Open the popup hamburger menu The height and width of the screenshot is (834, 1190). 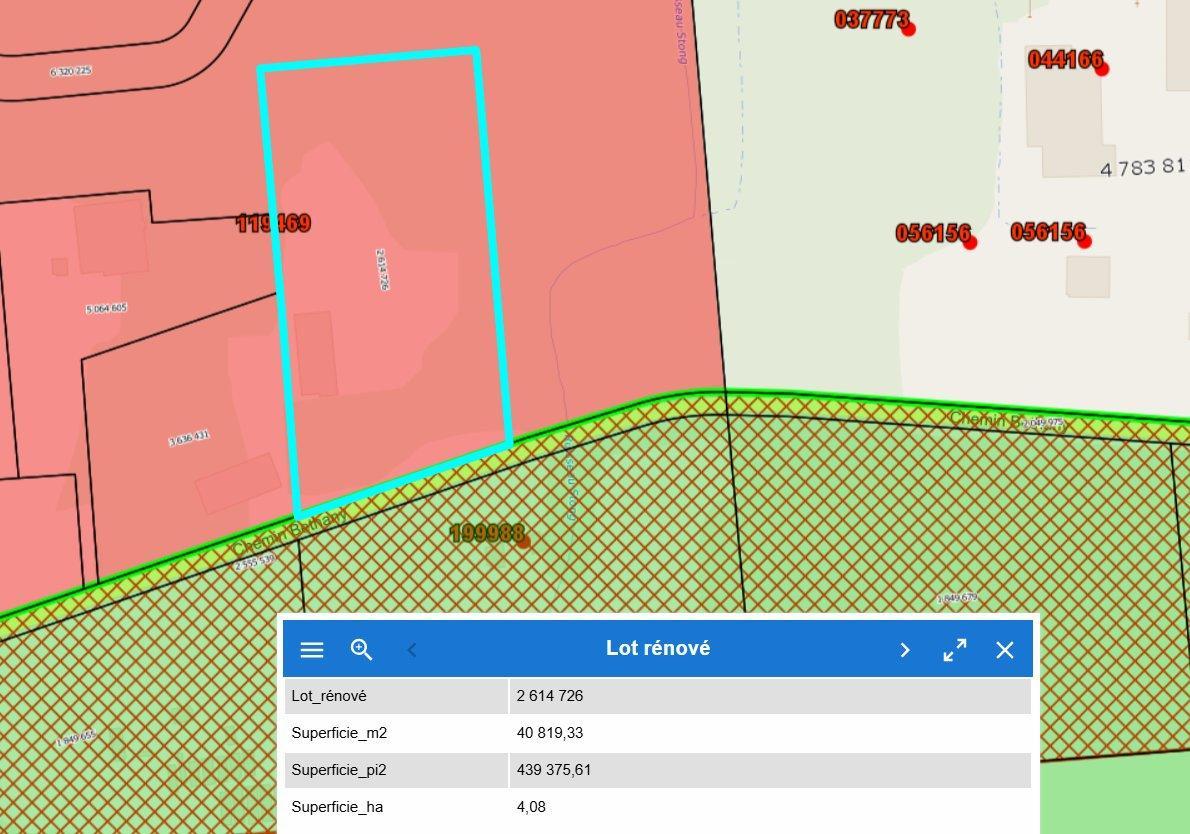(x=312, y=650)
